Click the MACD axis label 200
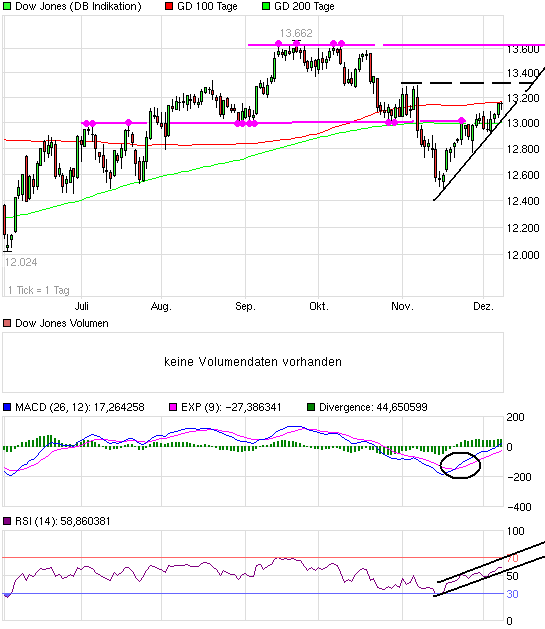Viewport: 545px width, 629px height. click(x=515, y=417)
